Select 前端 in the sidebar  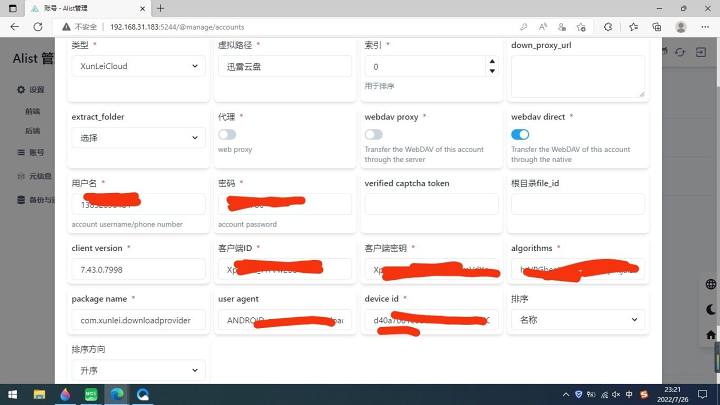pyautogui.click(x=33, y=111)
